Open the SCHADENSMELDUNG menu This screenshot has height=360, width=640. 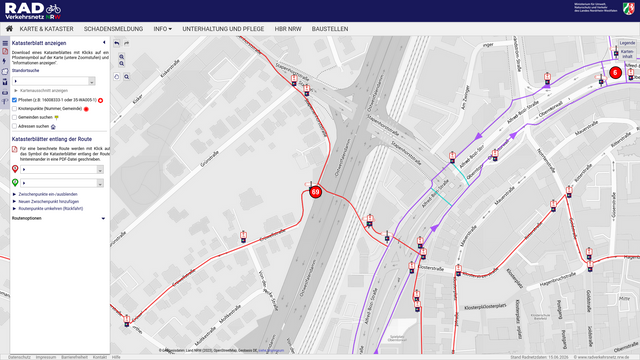[113, 29]
